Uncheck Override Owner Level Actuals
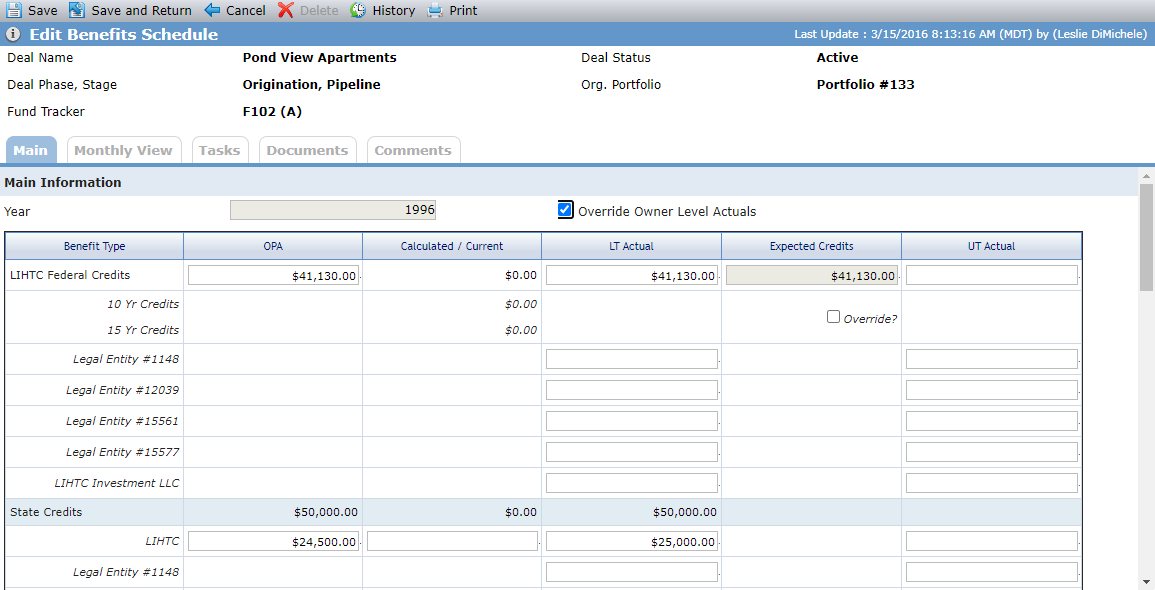1155x590 pixels. pyautogui.click(x=565, y=211)
